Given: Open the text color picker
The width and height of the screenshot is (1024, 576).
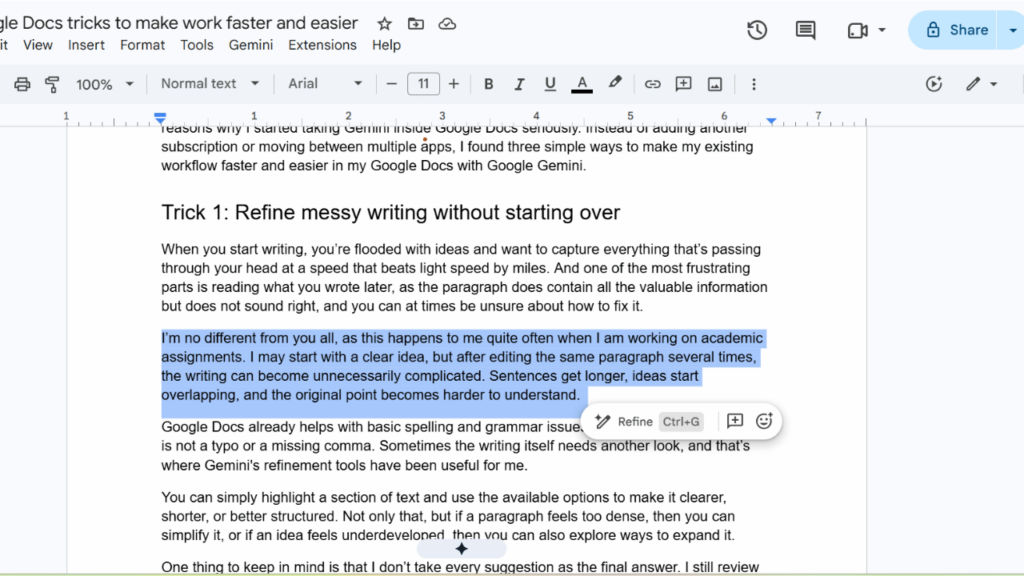Looking at the screenshot, I should click(x=582, y=84).
